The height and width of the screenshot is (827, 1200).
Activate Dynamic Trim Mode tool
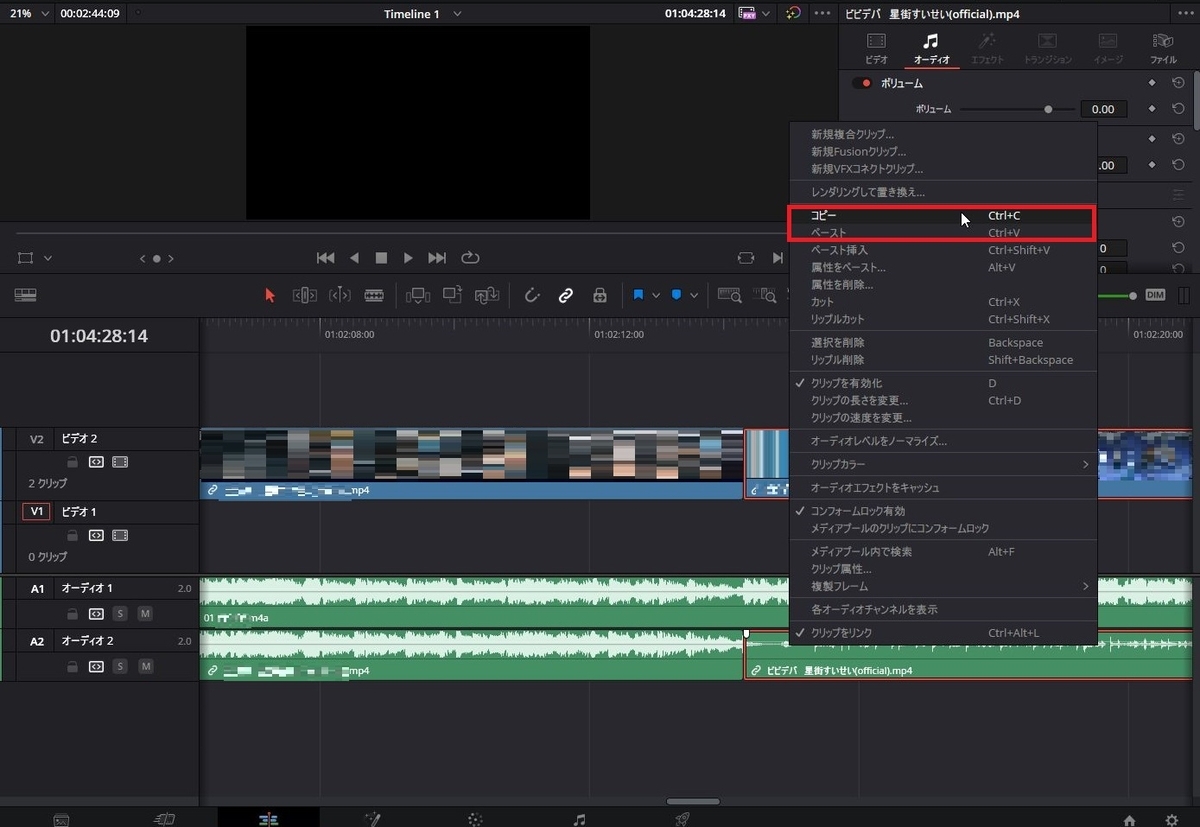tap(340, 295)
